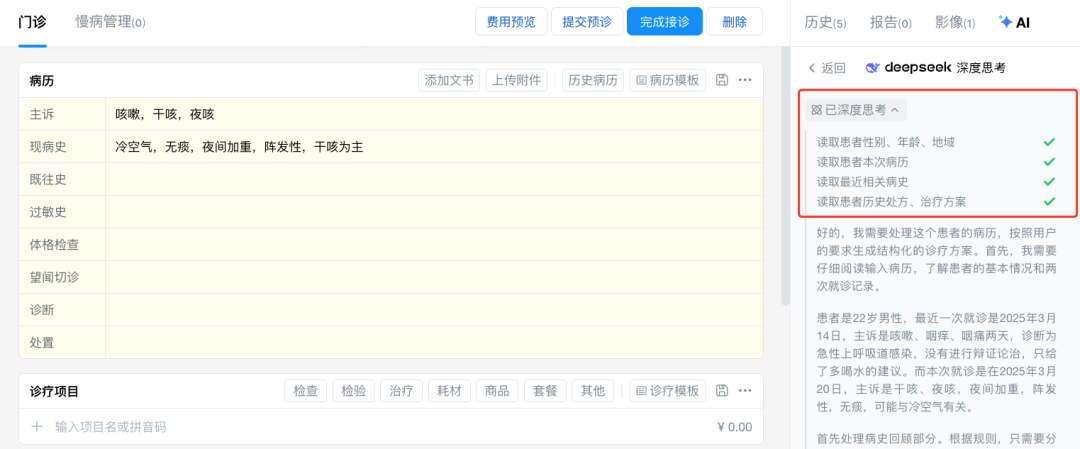The image size is (1080, 449).
Task: Add a 耗材 item
Action: tap(449, 391)
